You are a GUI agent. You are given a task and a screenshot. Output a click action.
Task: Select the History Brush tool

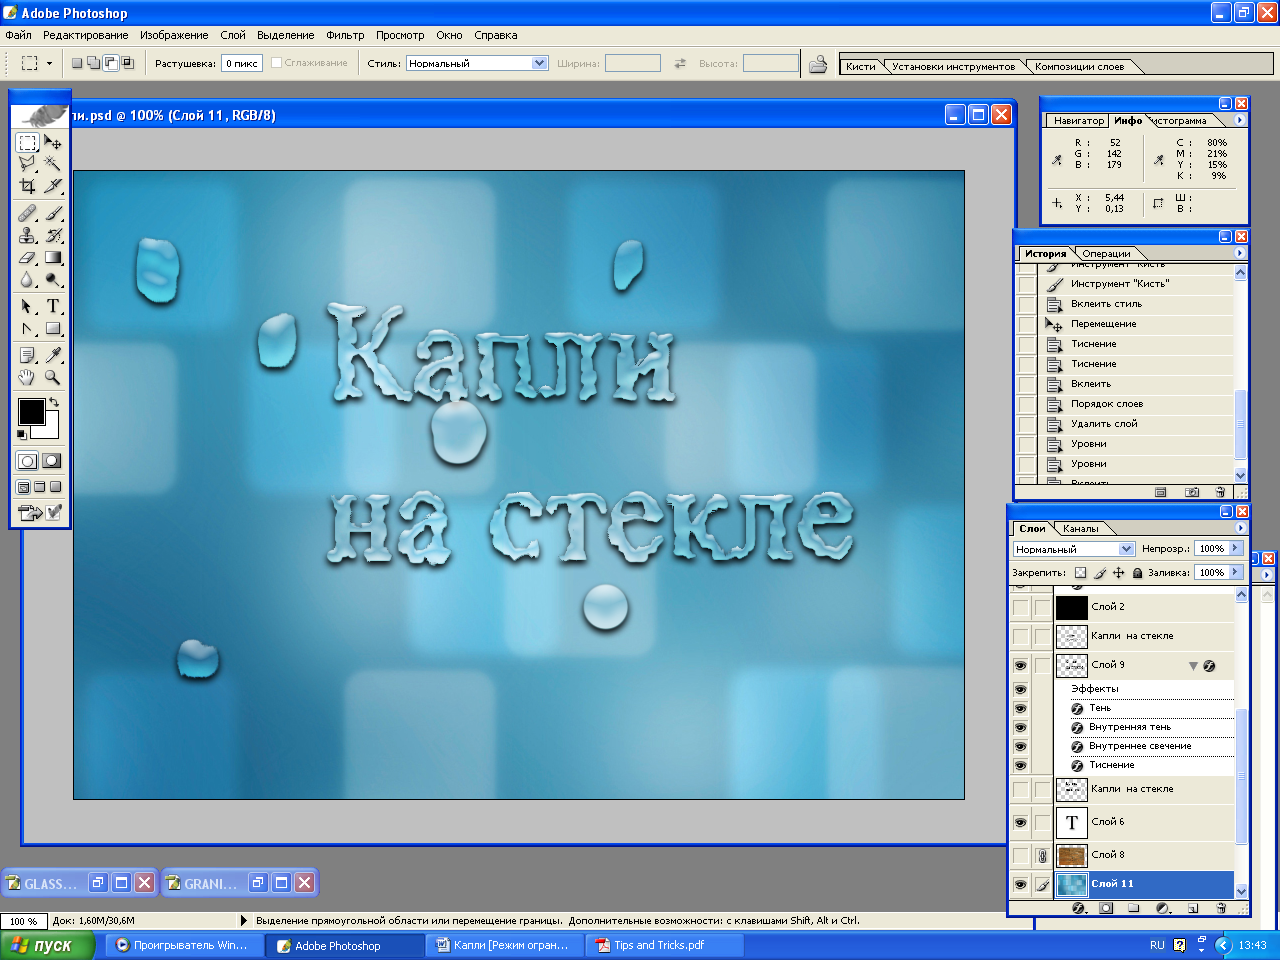[x=53, y=235]
